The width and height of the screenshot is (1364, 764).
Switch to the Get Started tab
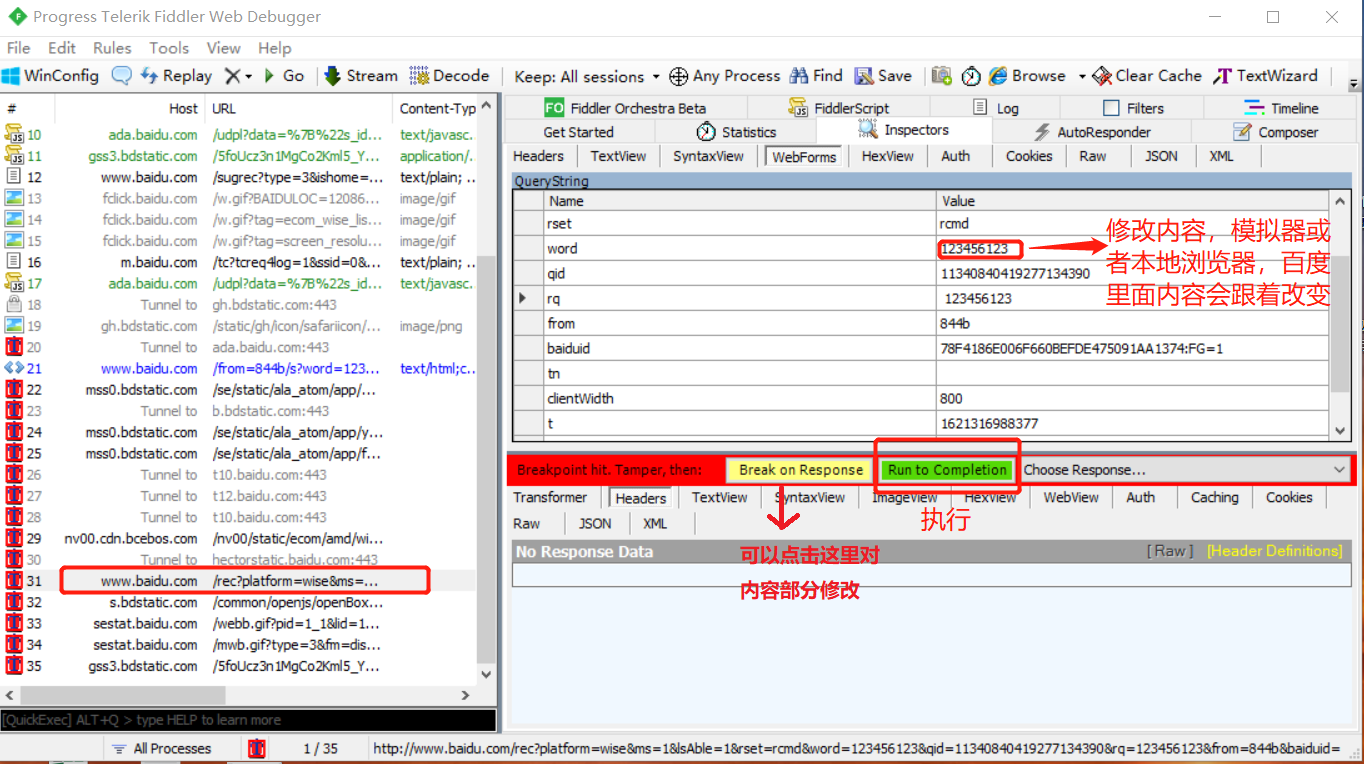coord(578,132)
